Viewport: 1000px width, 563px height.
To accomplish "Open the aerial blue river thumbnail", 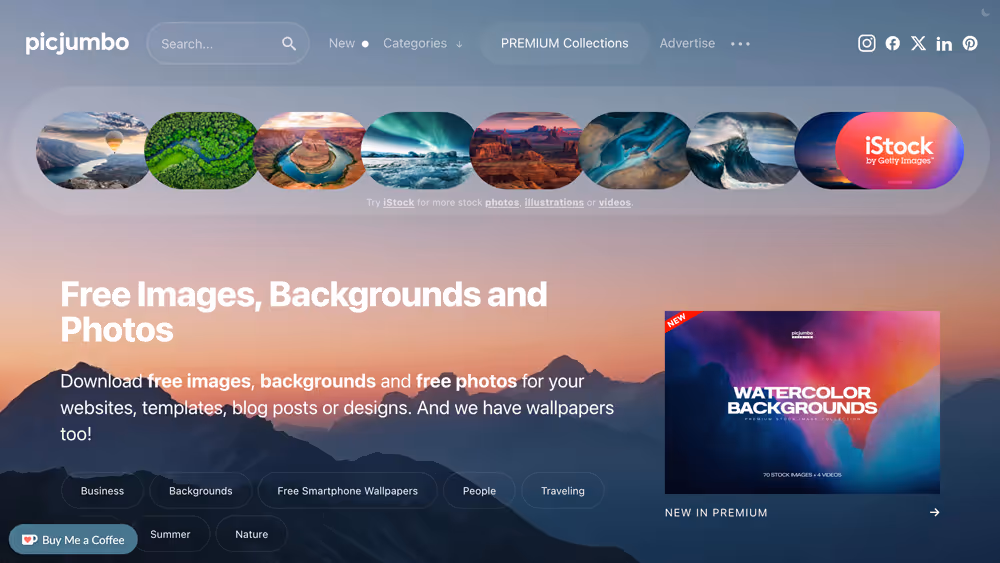I will pos(635,150).
